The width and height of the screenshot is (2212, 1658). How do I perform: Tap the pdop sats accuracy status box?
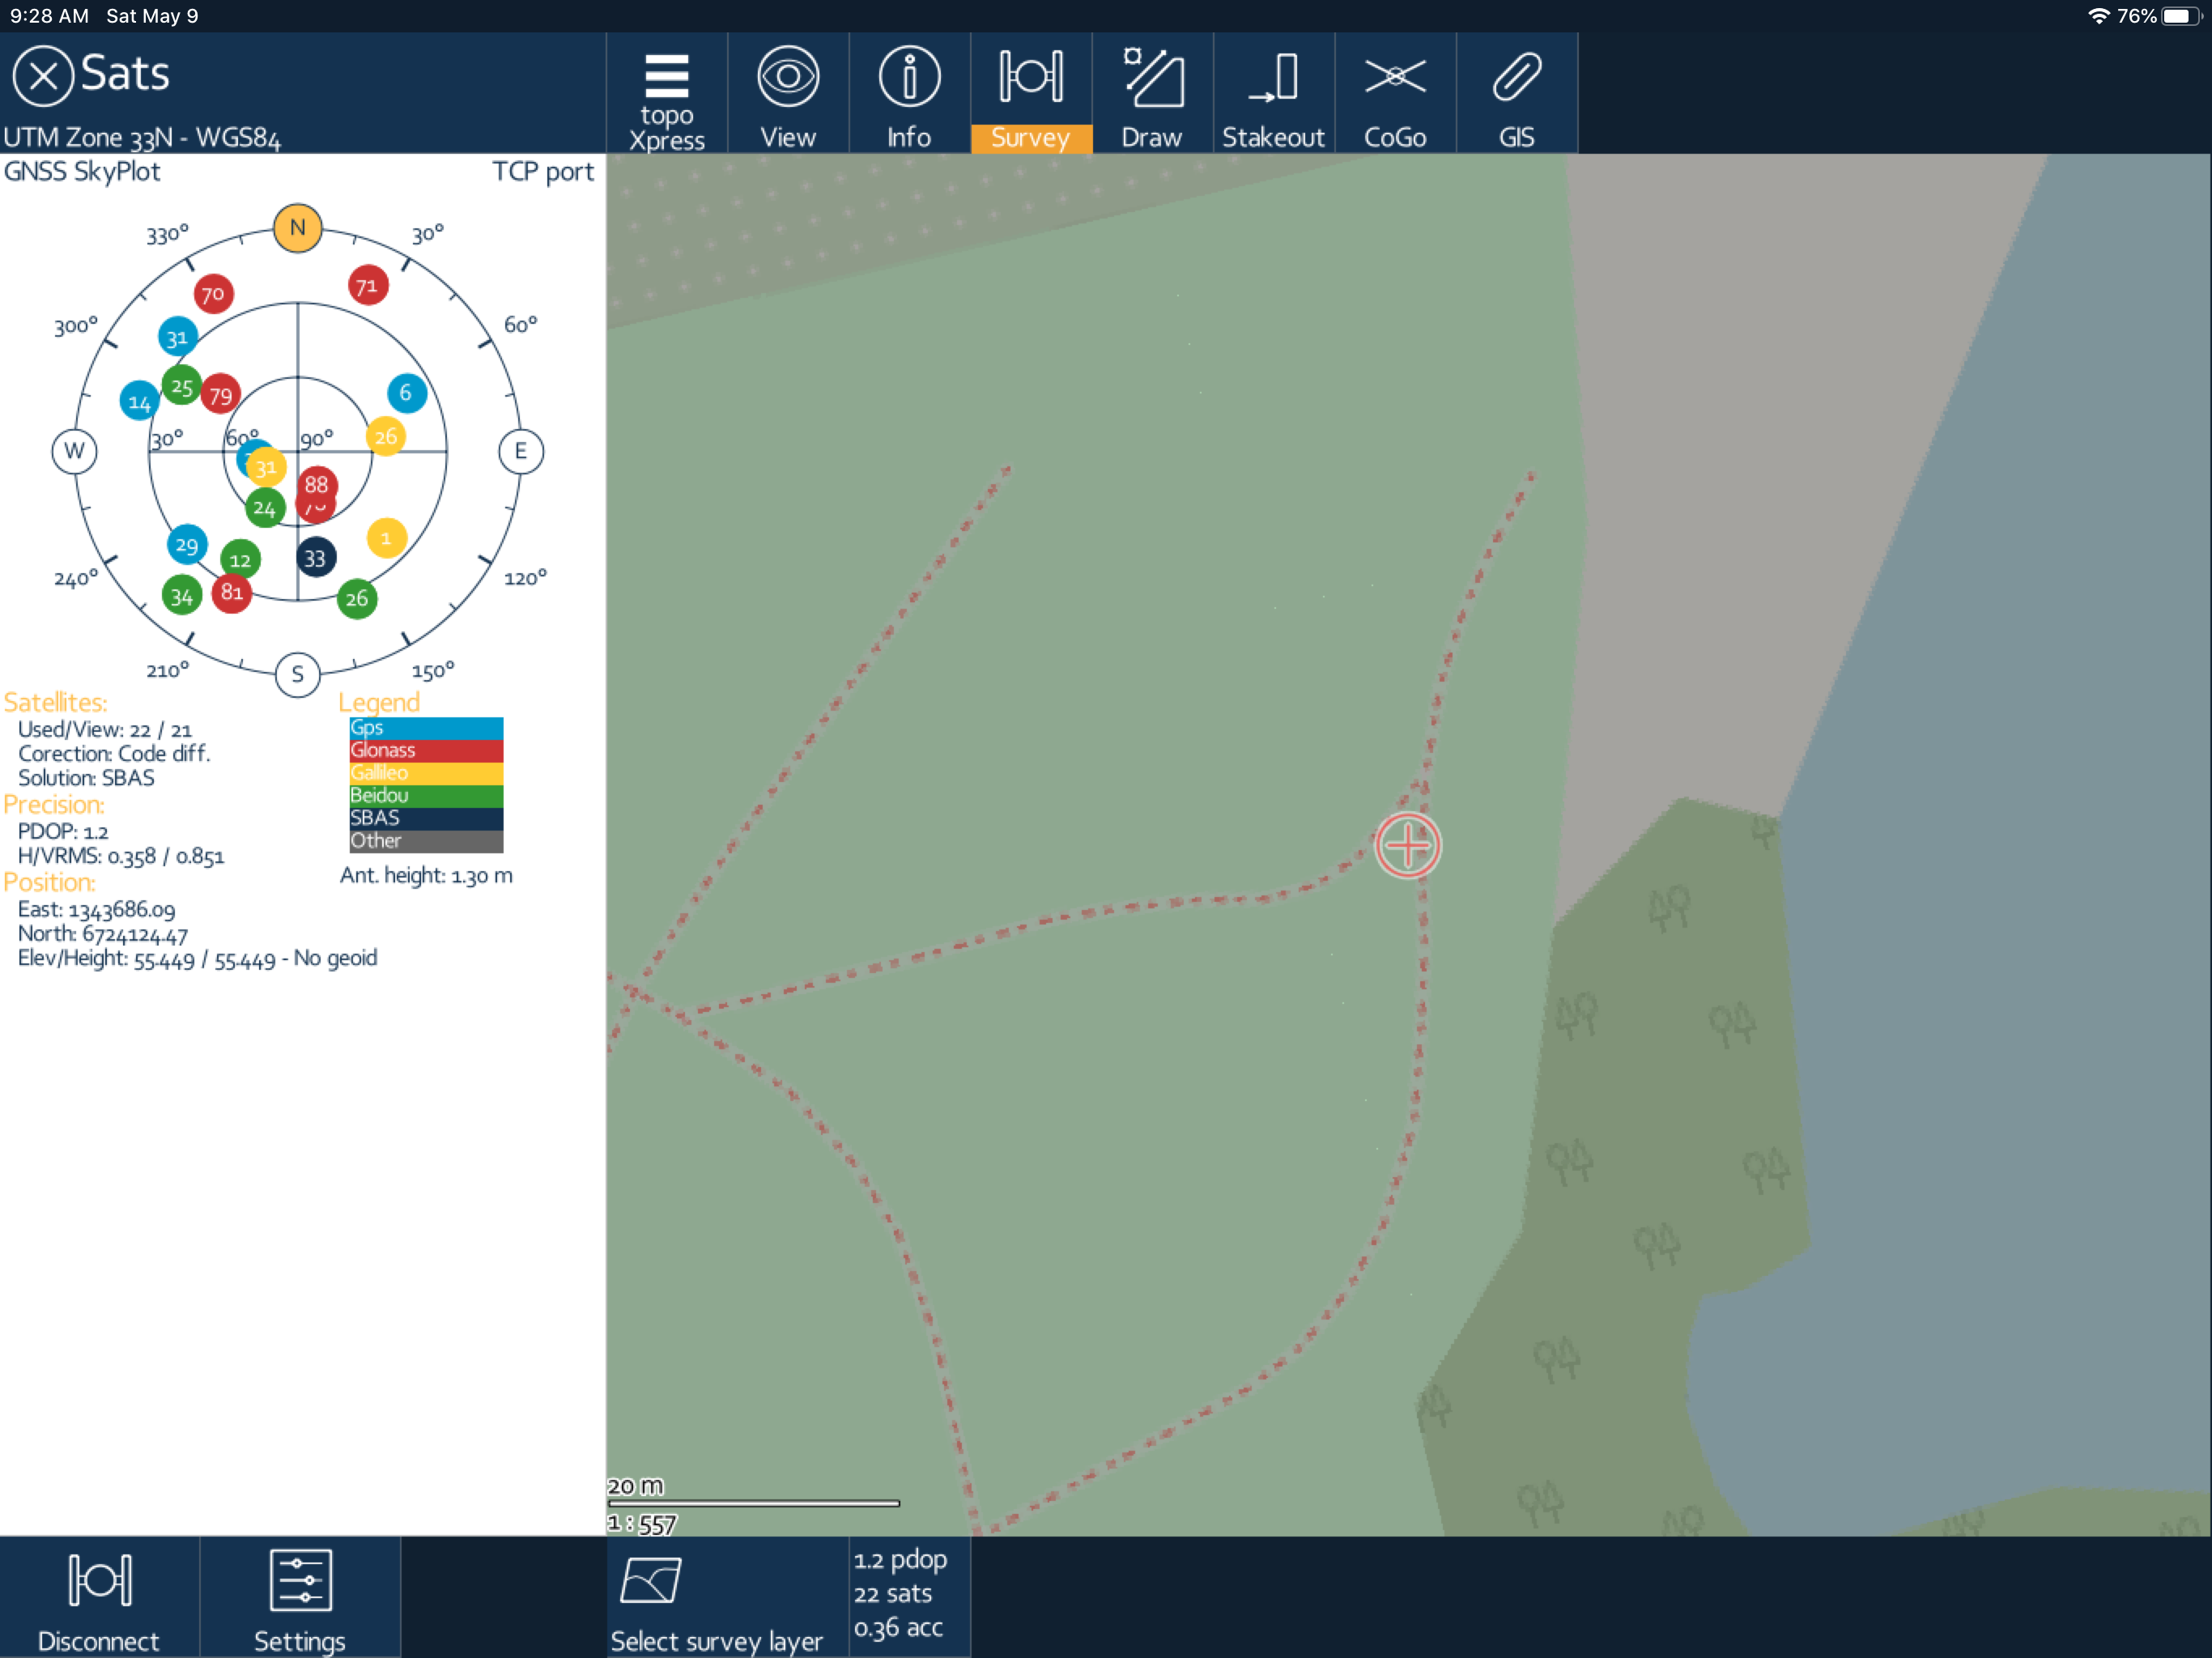point(908,1595)
